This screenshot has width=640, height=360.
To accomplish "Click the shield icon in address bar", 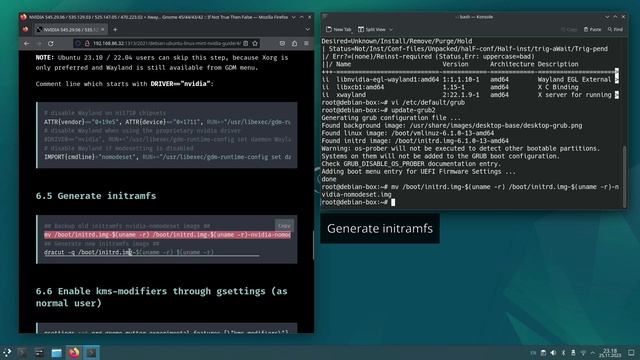I will point(78,43).
